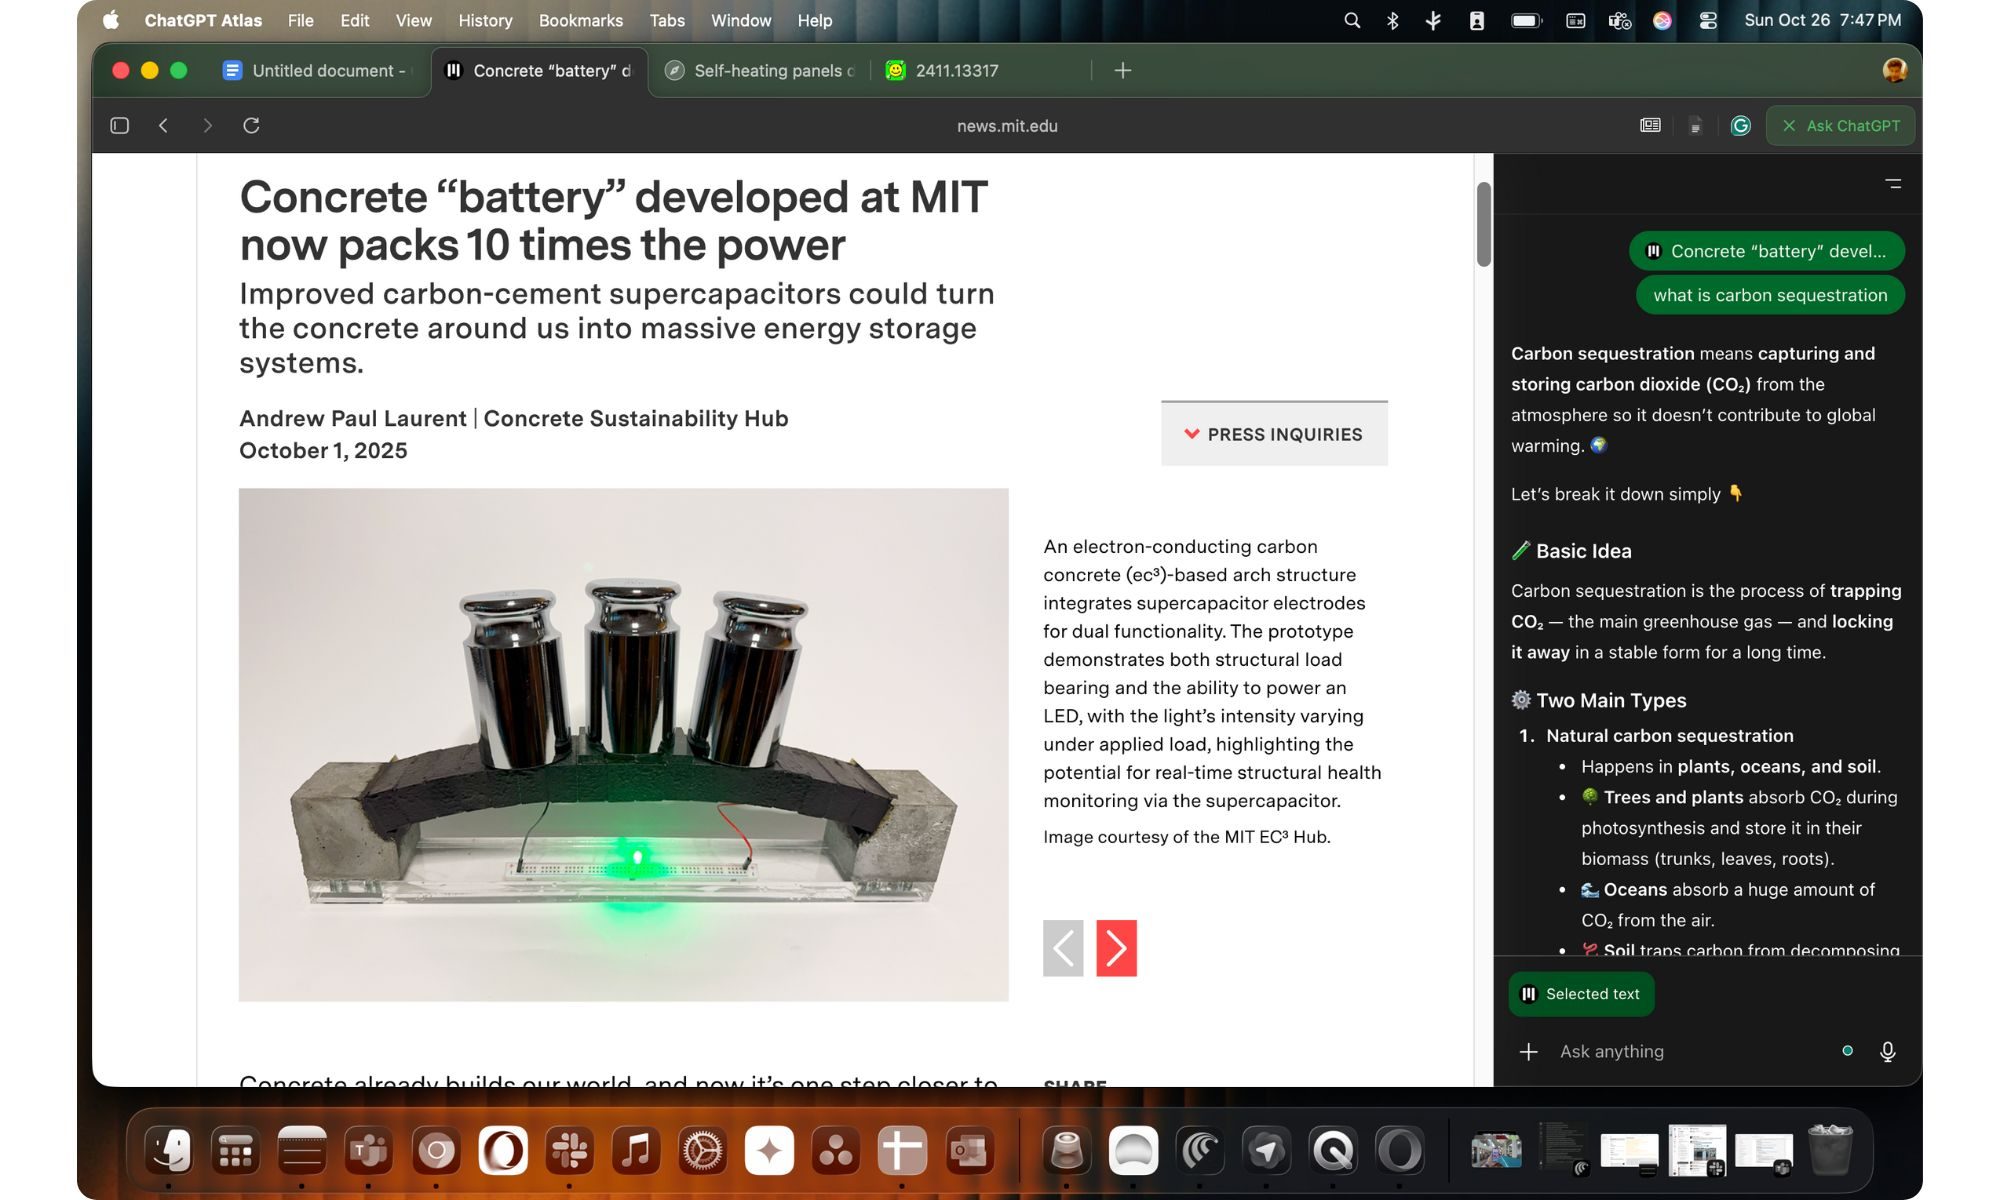Show the previous image with the gray arrow
2000x1200 pixels.
(1063, 948)
